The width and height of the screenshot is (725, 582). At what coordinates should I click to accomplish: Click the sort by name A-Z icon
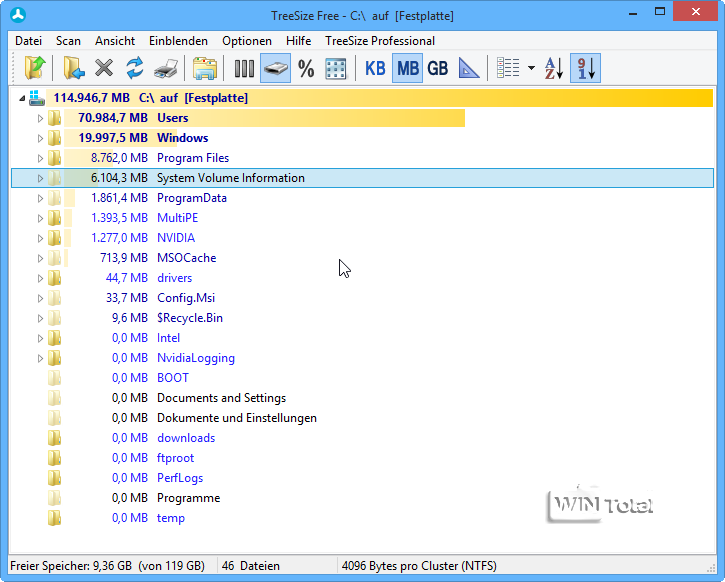[553, 69]
